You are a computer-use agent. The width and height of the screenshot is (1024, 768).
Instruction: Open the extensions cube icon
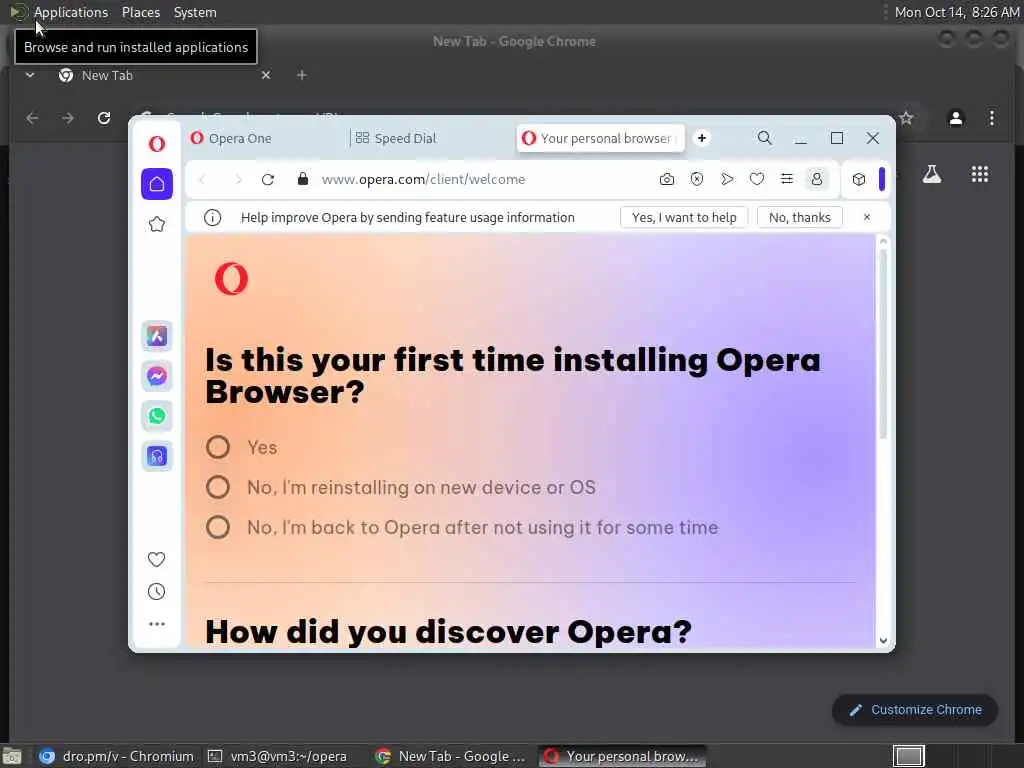(859, 179)
